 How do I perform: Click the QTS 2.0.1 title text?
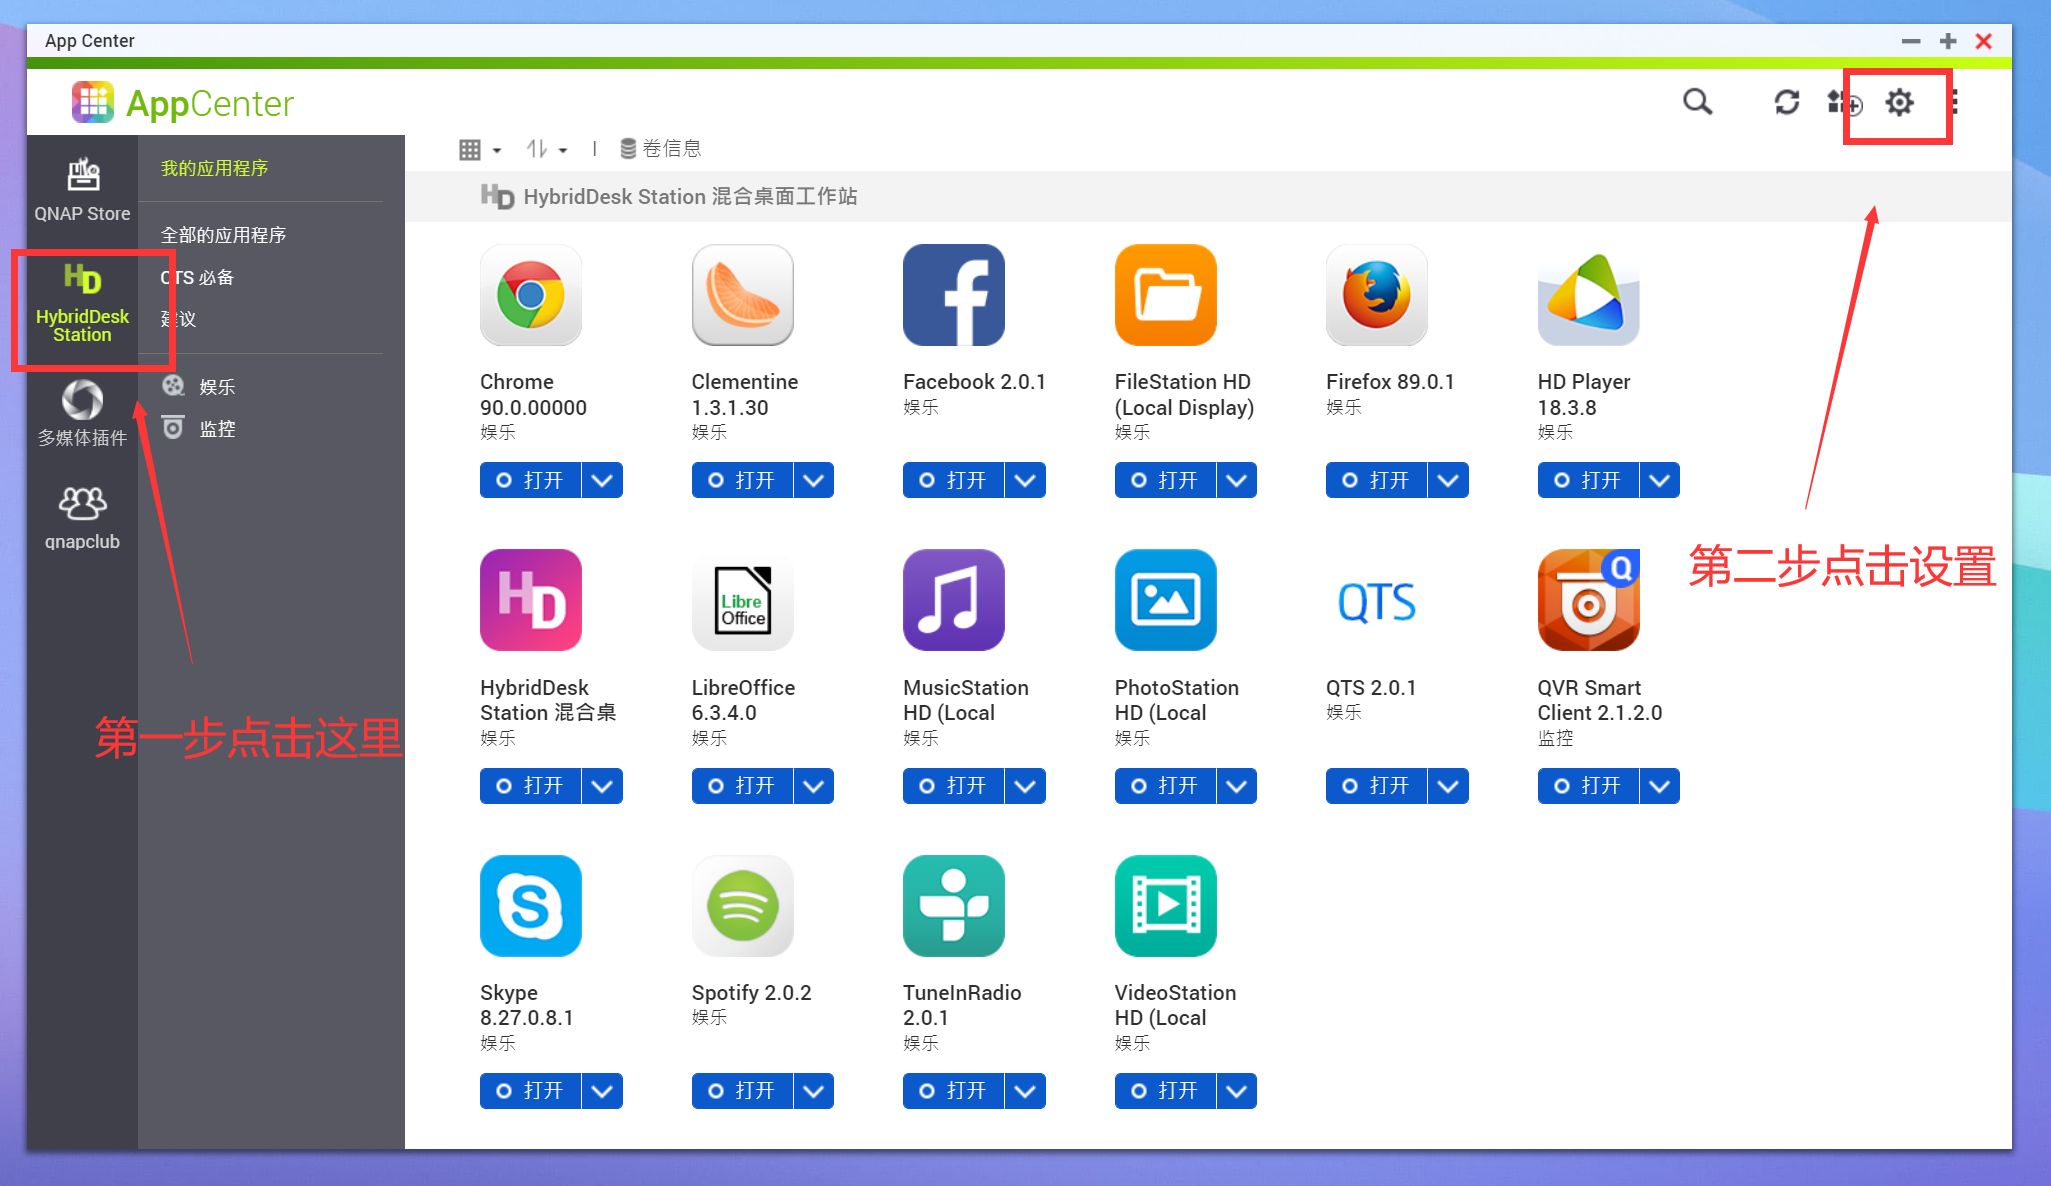tap(1371, 688)
